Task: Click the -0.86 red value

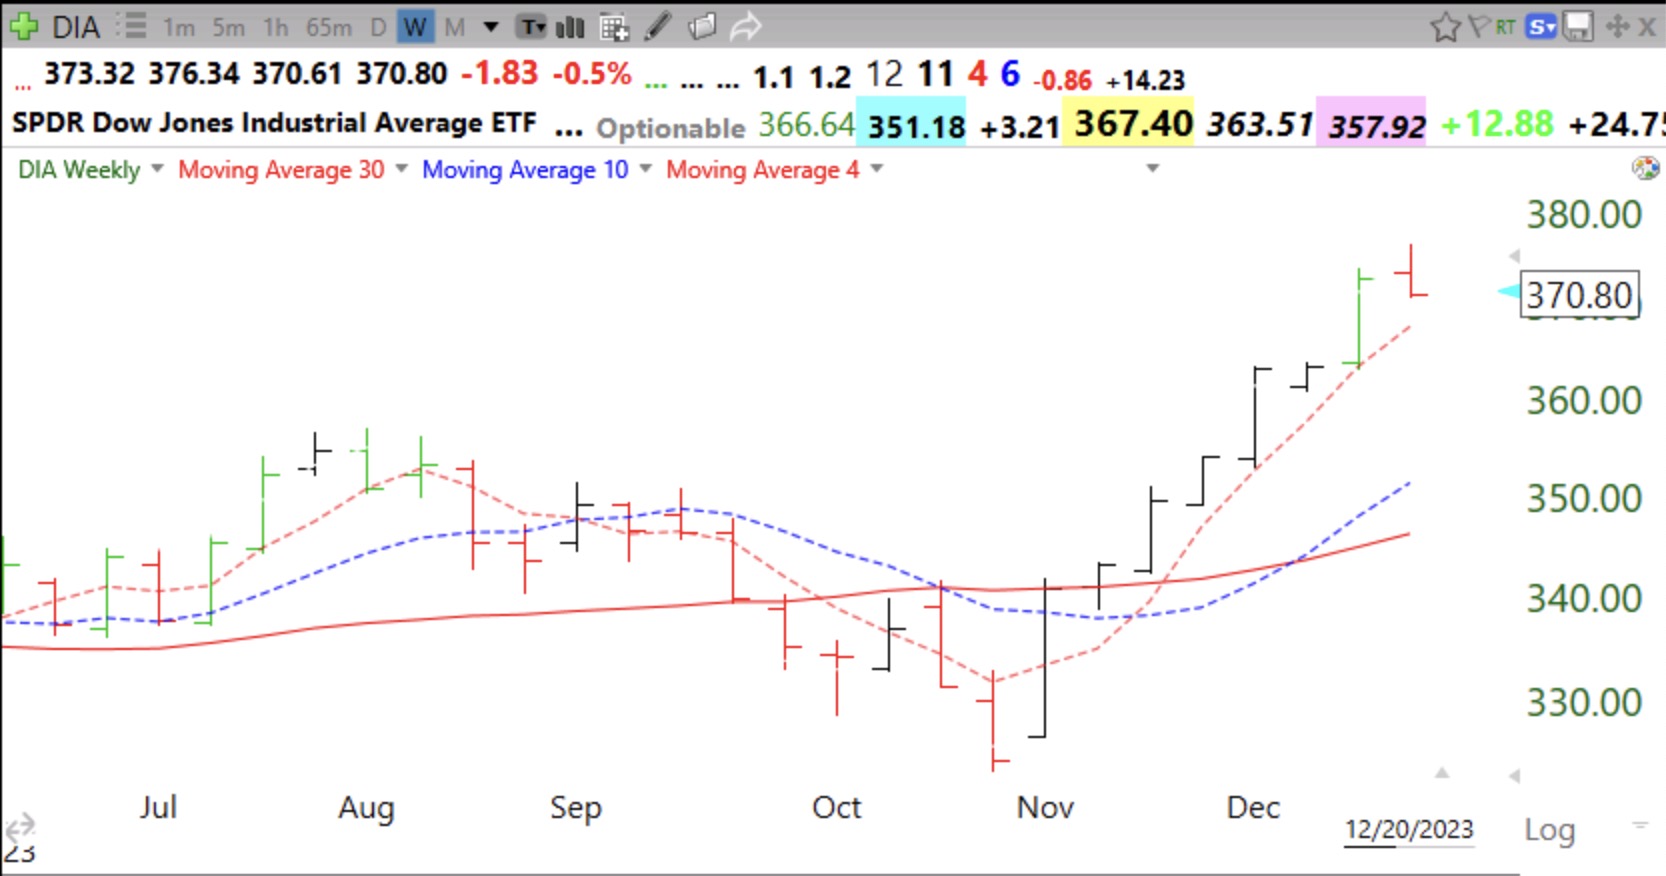Action: coord(1062,80)
